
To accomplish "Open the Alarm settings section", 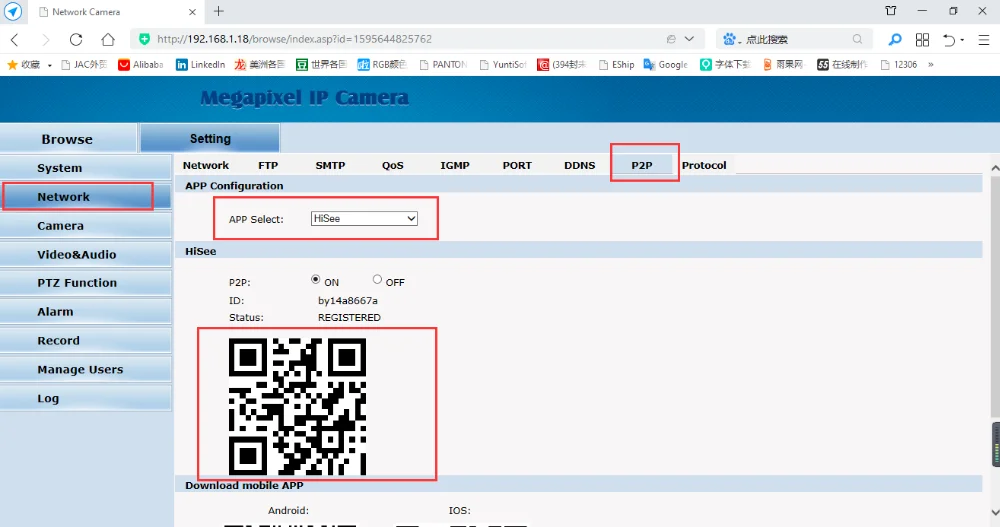I will tap(85, 311).
